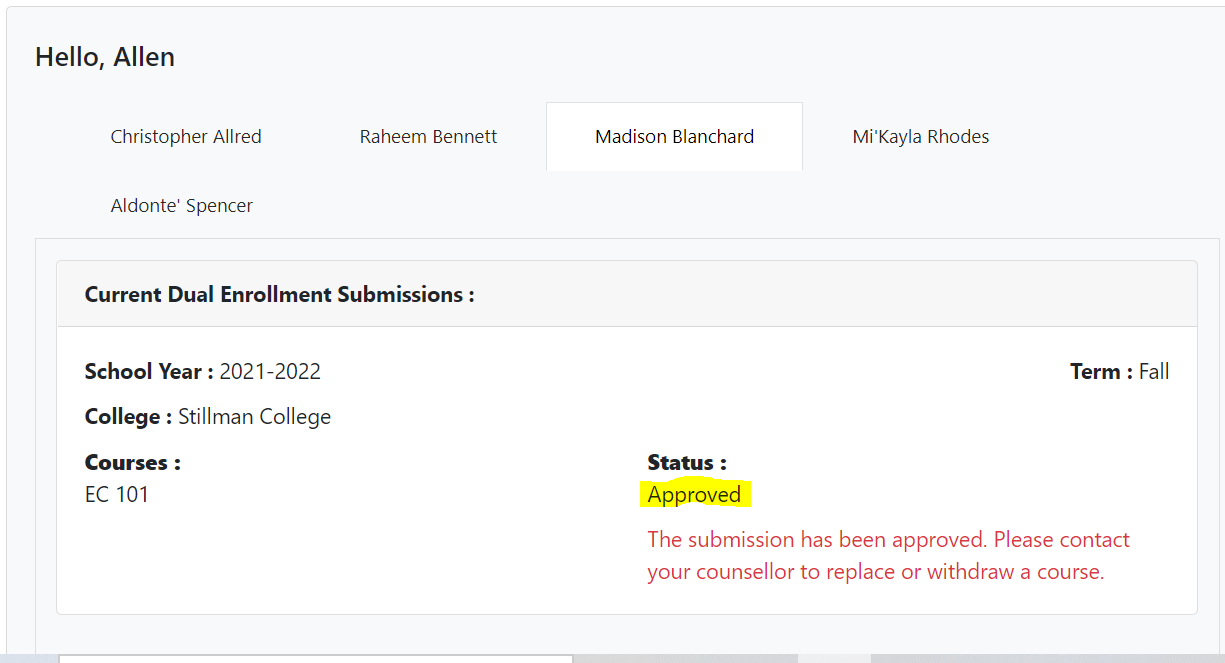
Task: Click the Hello, Allen greeting heading
Action: click(105, 57)
